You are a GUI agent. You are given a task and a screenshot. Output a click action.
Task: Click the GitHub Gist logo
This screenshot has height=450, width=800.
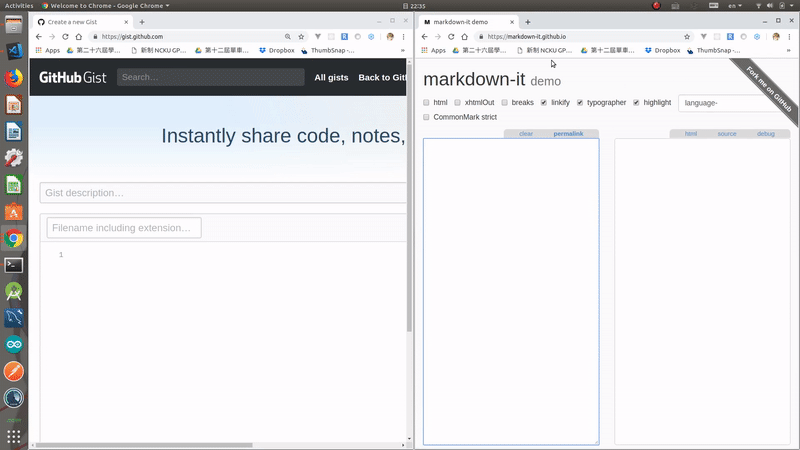72,78
